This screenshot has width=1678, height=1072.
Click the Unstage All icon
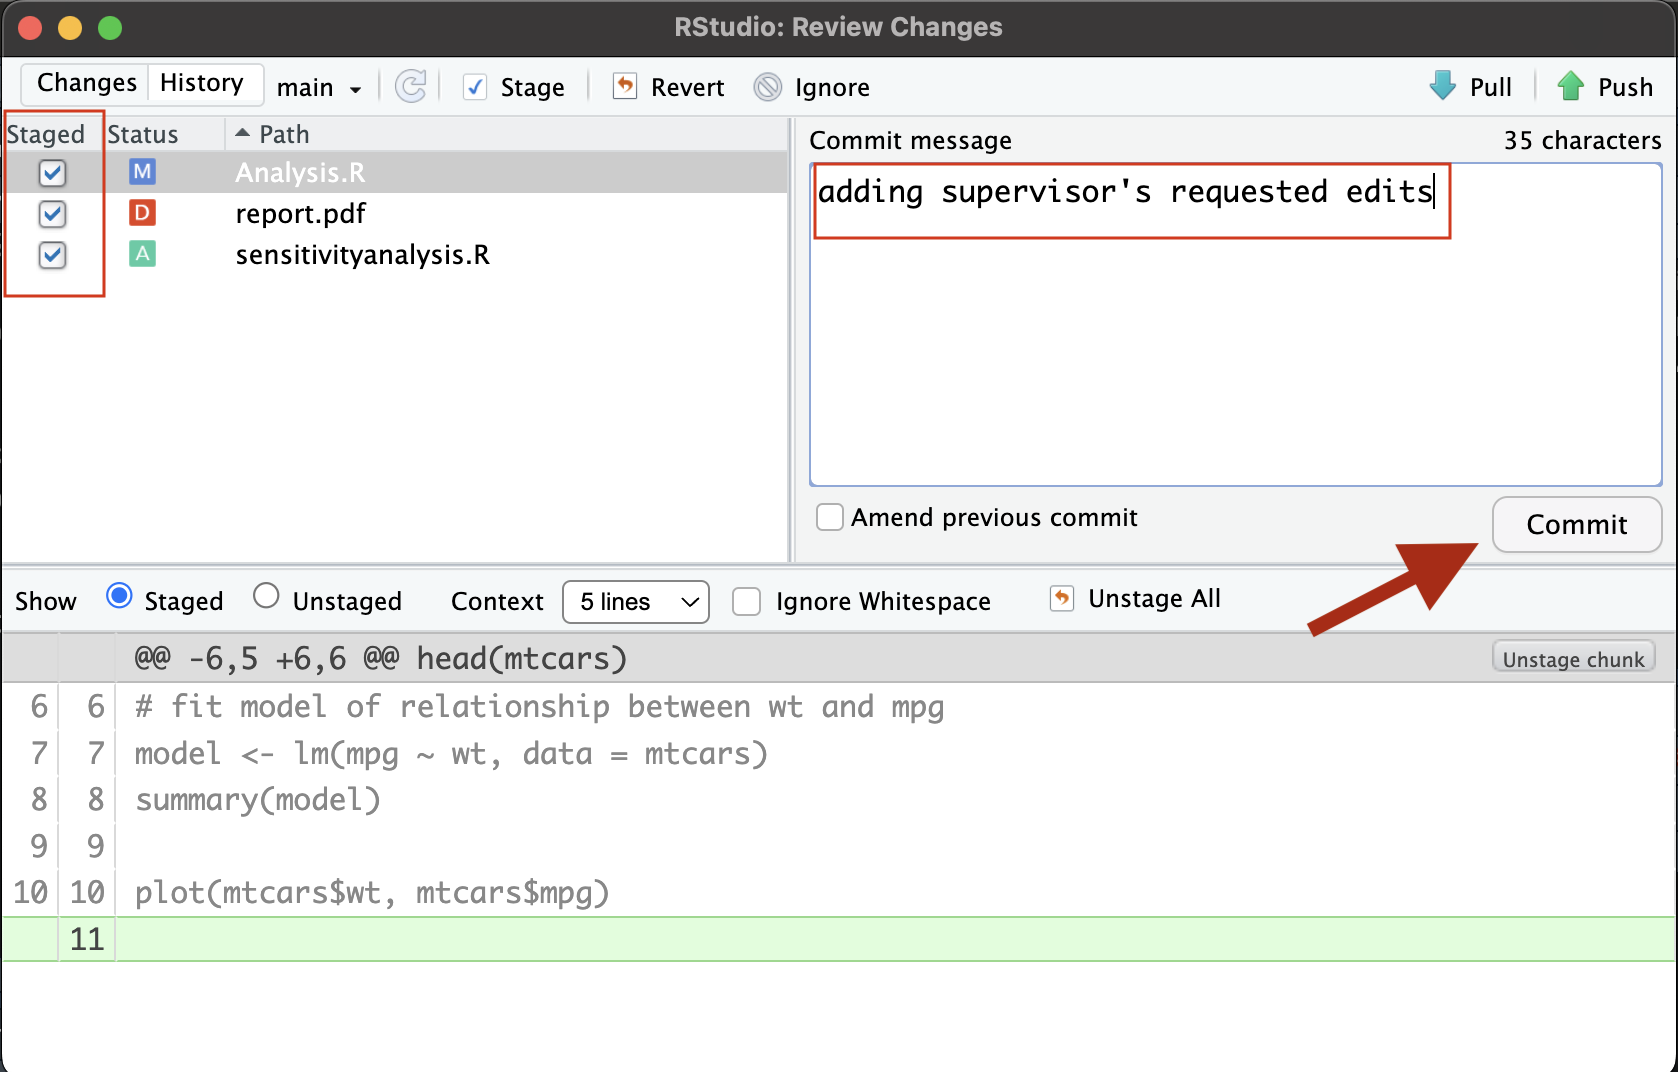point(1062,599)
